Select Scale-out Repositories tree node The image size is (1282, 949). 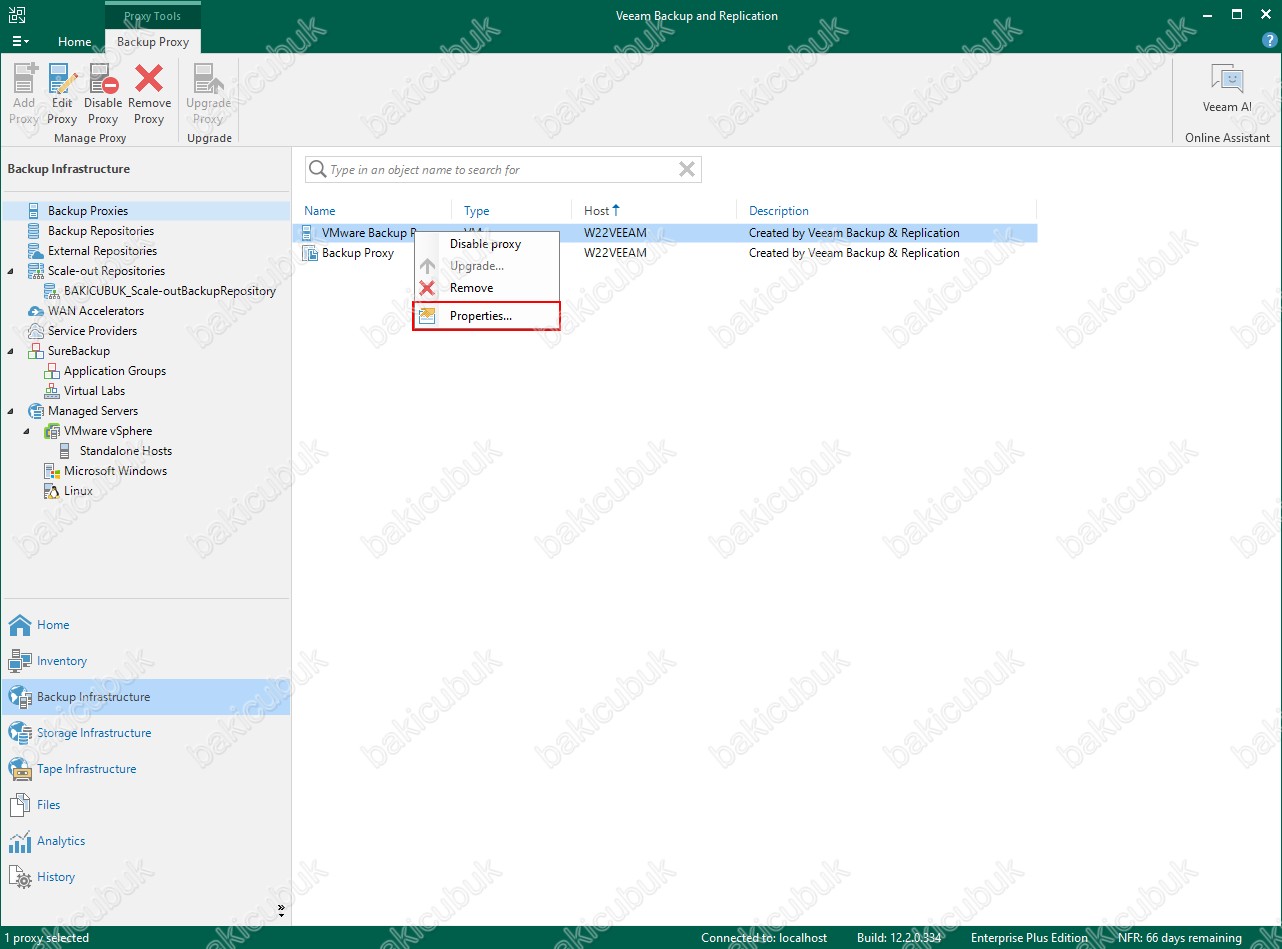tap(106, 271)
